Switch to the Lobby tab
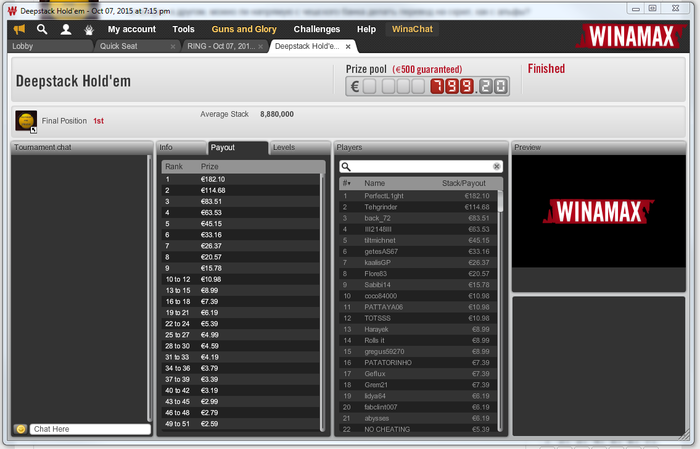The image size is (700, 449). 50,46
